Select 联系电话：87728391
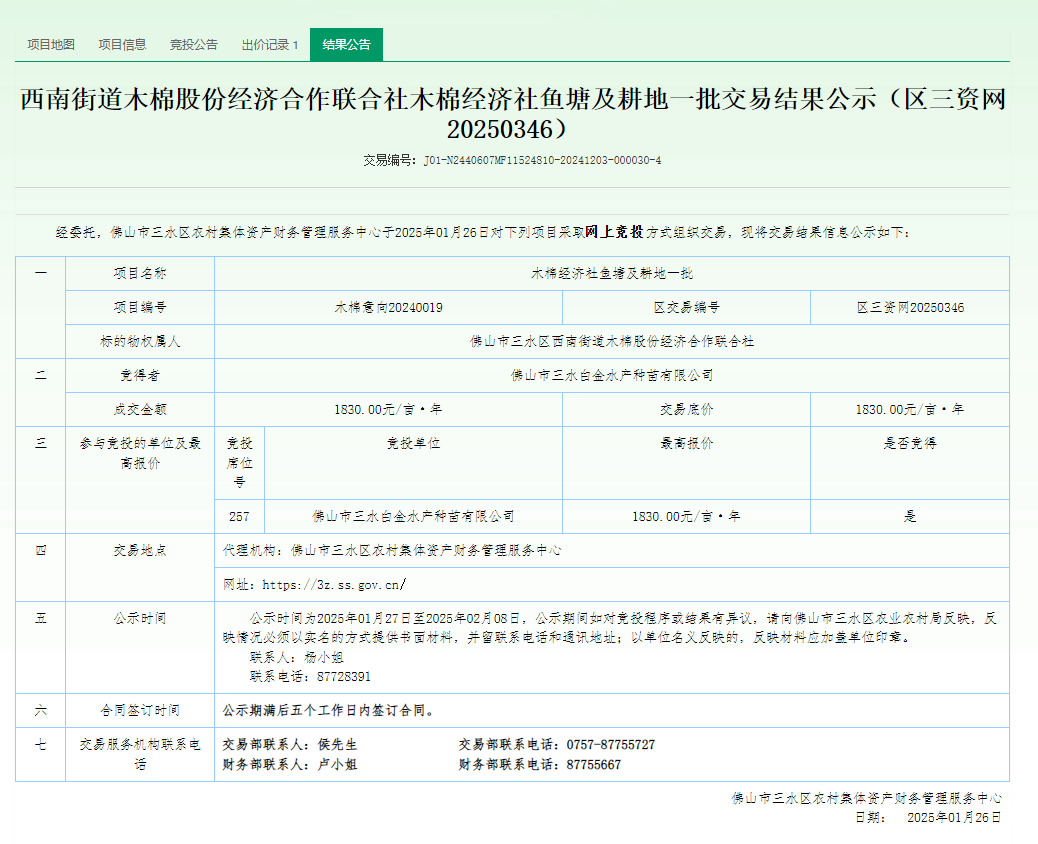Image resolution: width=1038 pixels, height=844 pixels. click(x=310, y=677)
